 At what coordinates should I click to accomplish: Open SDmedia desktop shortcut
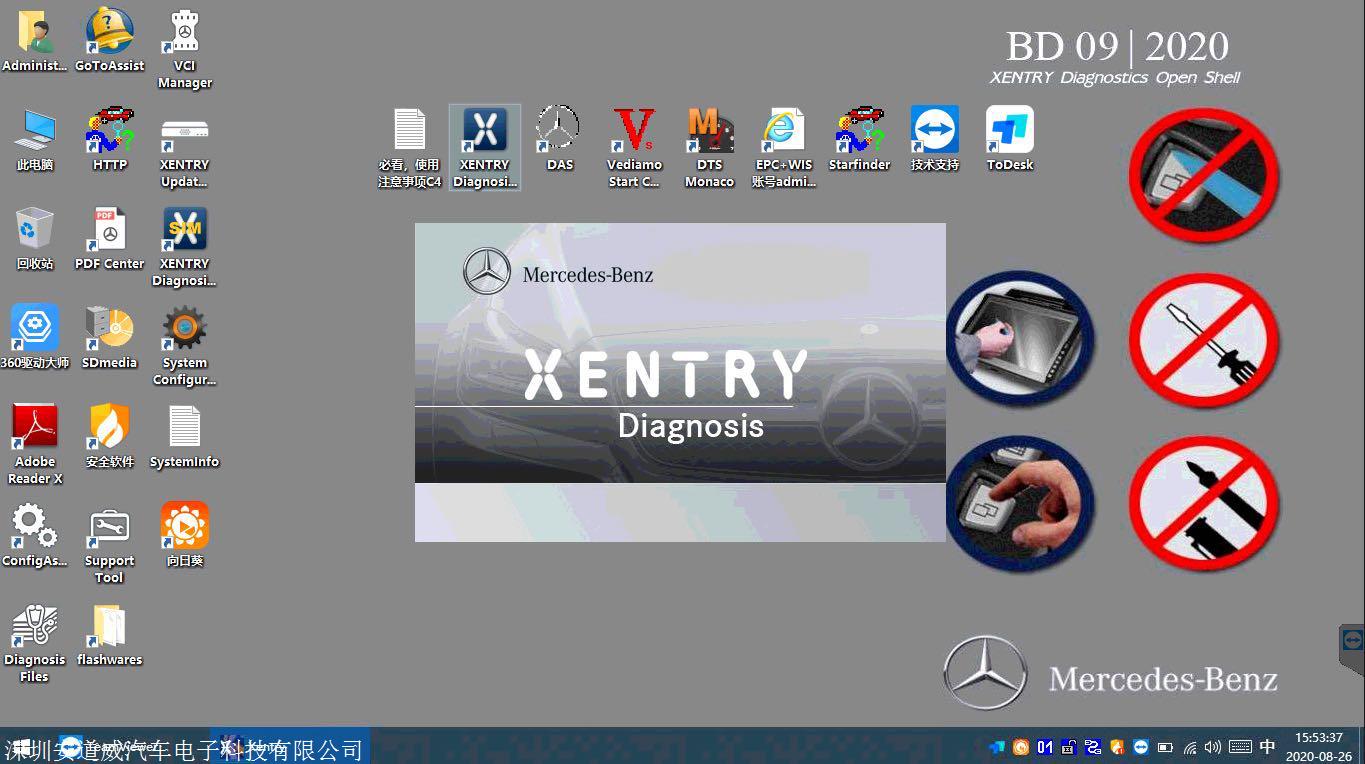click(110, 338)
